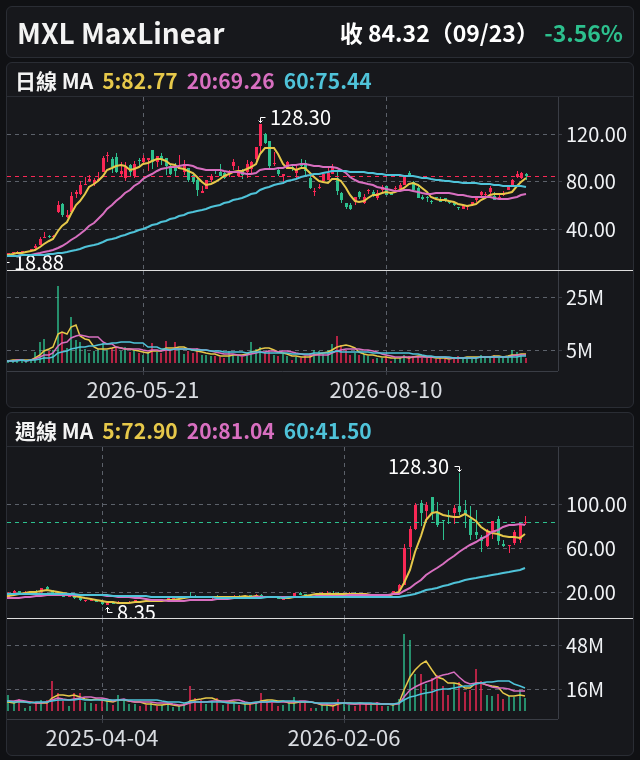Viewport: 640px width, 760px height.
Task: Click the 2026-02-06 date label
Action: point(344,739)
